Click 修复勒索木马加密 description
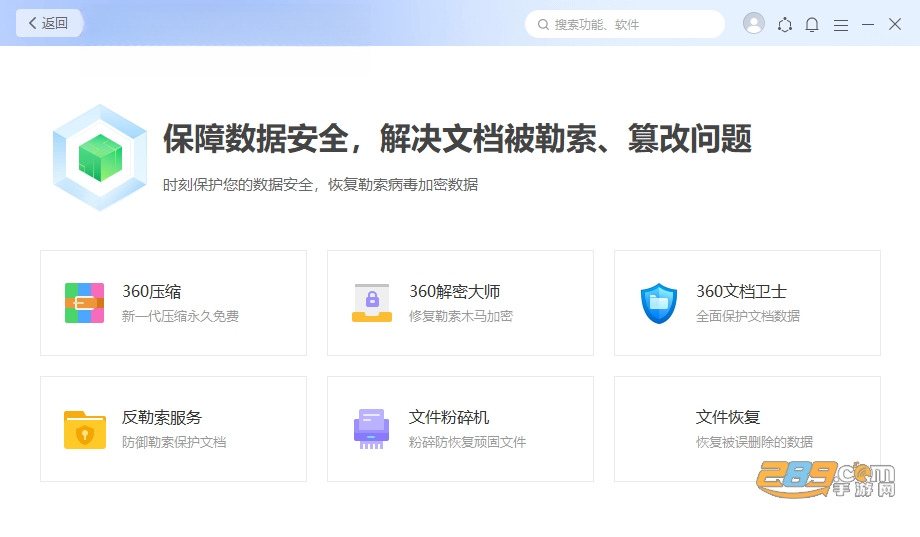Image resolution: width=920 pixels, height=537 pixels. click(461, 316)
